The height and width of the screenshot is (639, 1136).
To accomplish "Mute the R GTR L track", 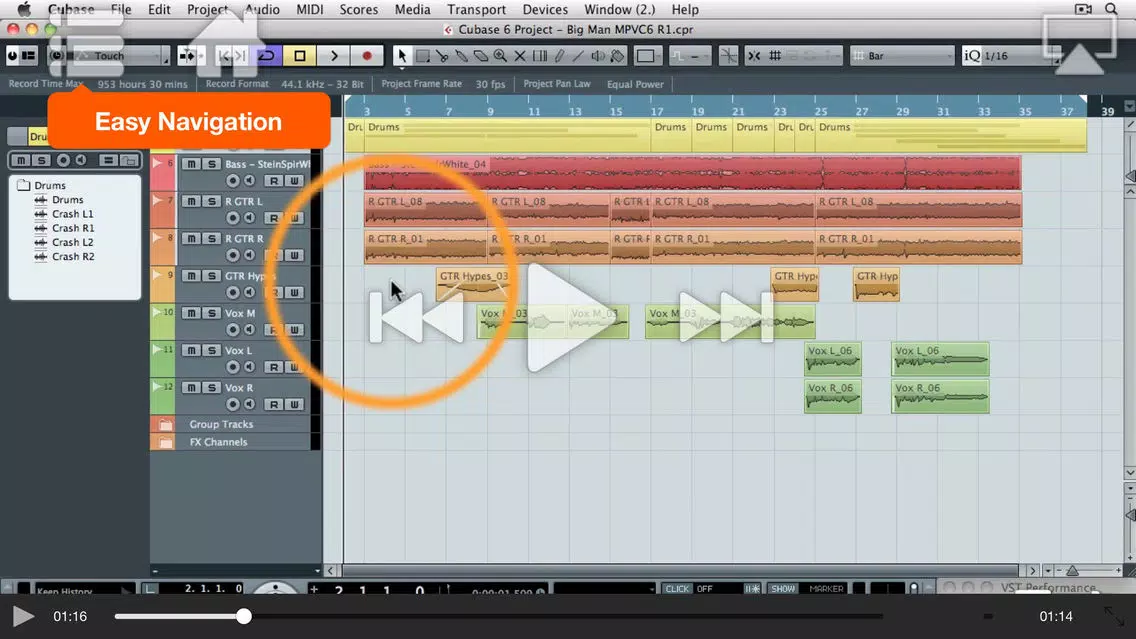I will (191, 201).
